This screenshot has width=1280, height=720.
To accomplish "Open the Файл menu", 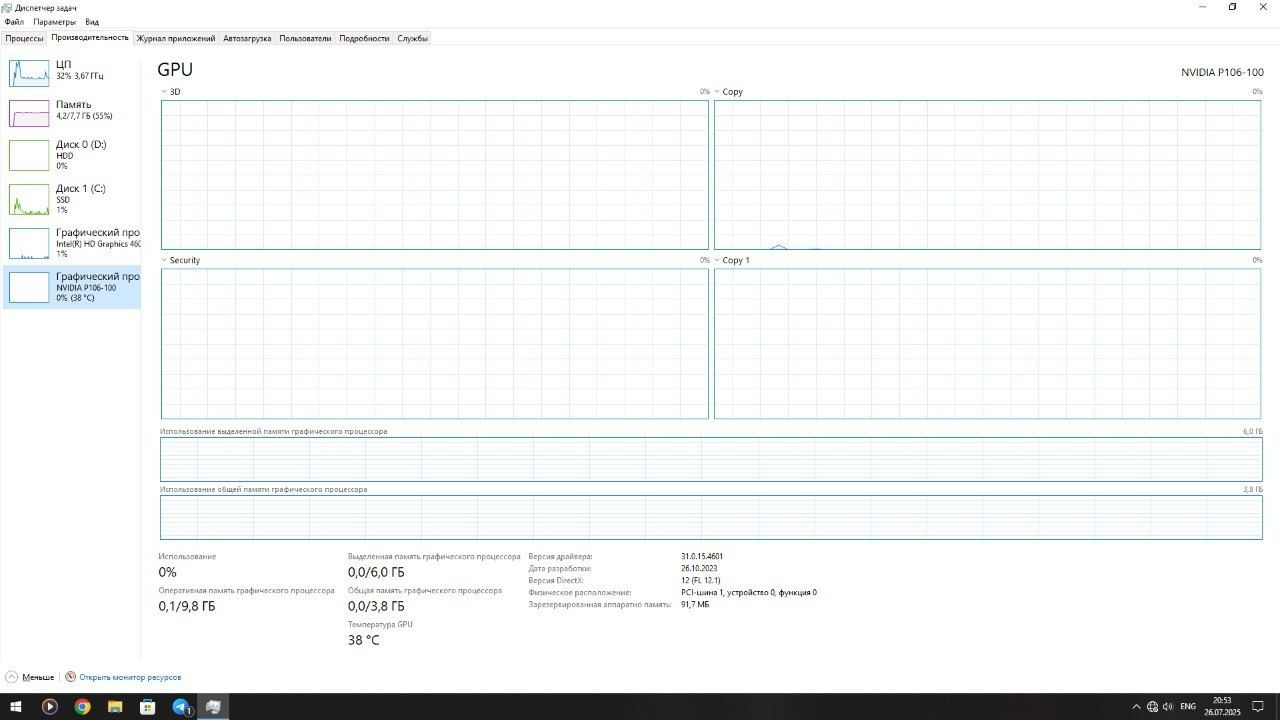I will click(14, 21).
